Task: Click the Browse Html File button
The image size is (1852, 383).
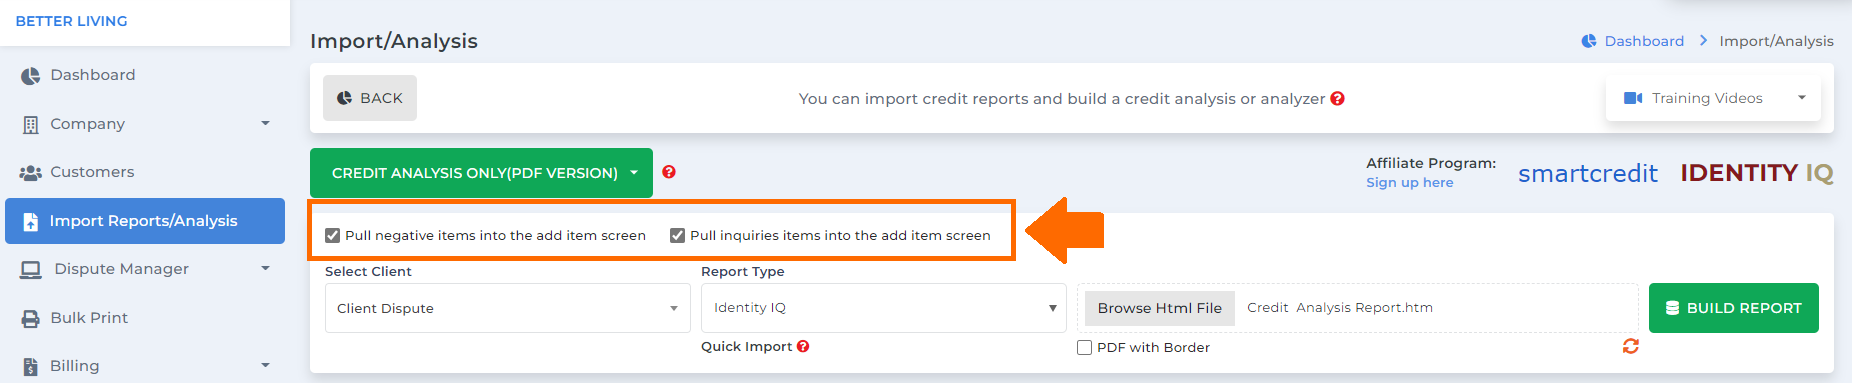Action: (x=1159, y=308)
